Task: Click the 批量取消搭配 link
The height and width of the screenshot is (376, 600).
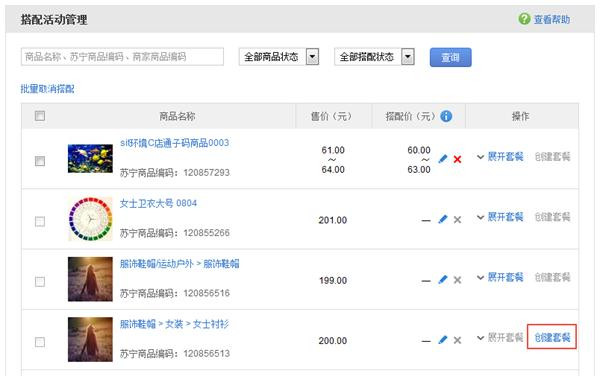Action: [x=47, y=89]
